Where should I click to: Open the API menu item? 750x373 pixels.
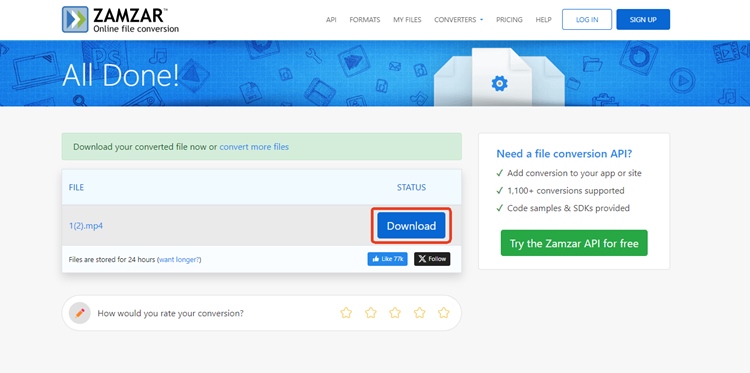click(x=331, y=20)
